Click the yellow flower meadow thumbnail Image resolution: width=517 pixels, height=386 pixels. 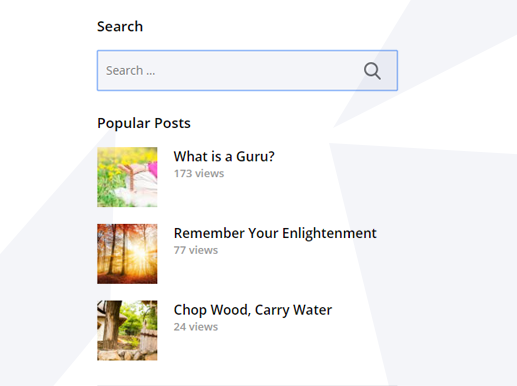[x=127, y=177]
